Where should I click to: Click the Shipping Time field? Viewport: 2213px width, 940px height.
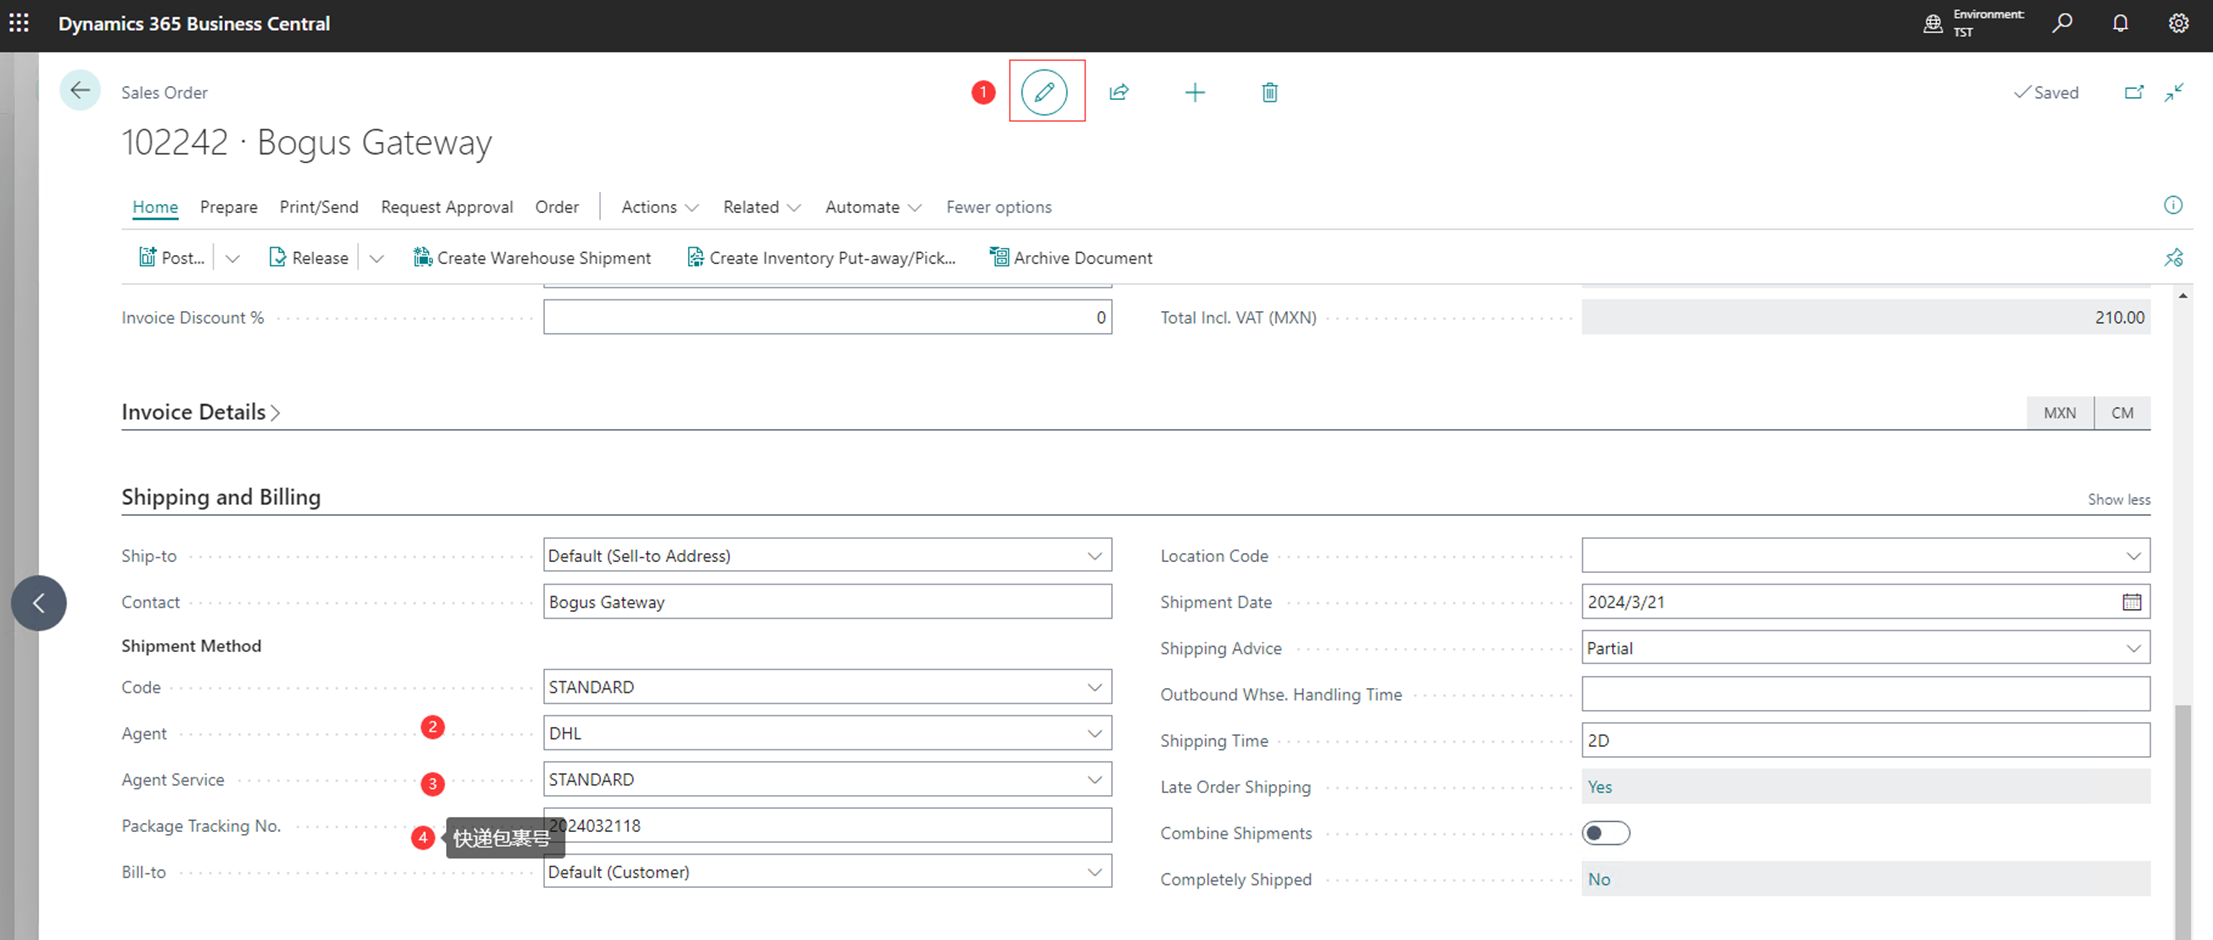pos(1866,741)
